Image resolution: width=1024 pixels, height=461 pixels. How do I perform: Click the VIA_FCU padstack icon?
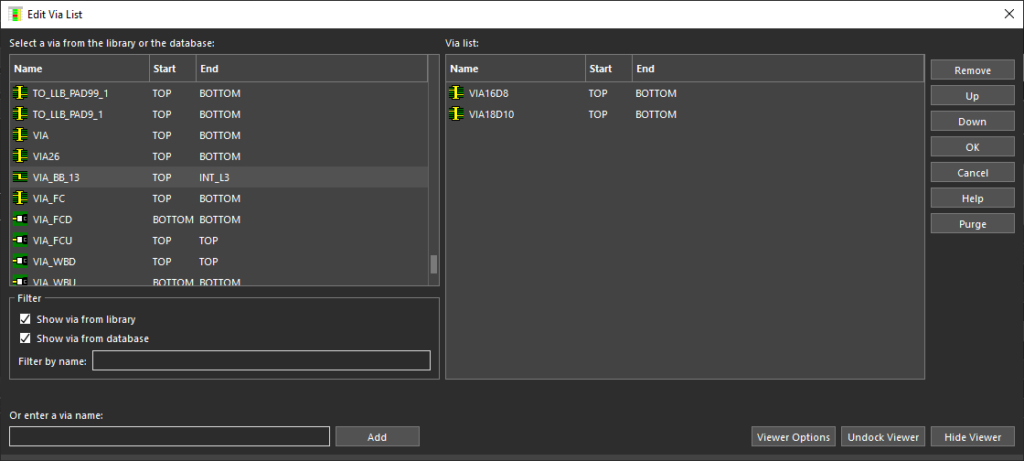point(19,240)
